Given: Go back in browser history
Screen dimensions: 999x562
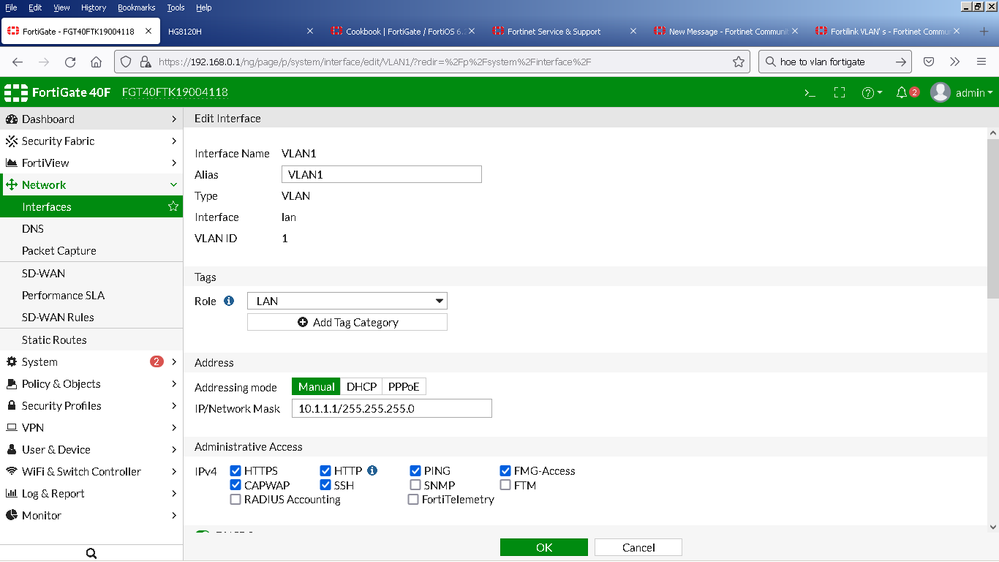Looking at the screenshot, I should click(17, 62).
